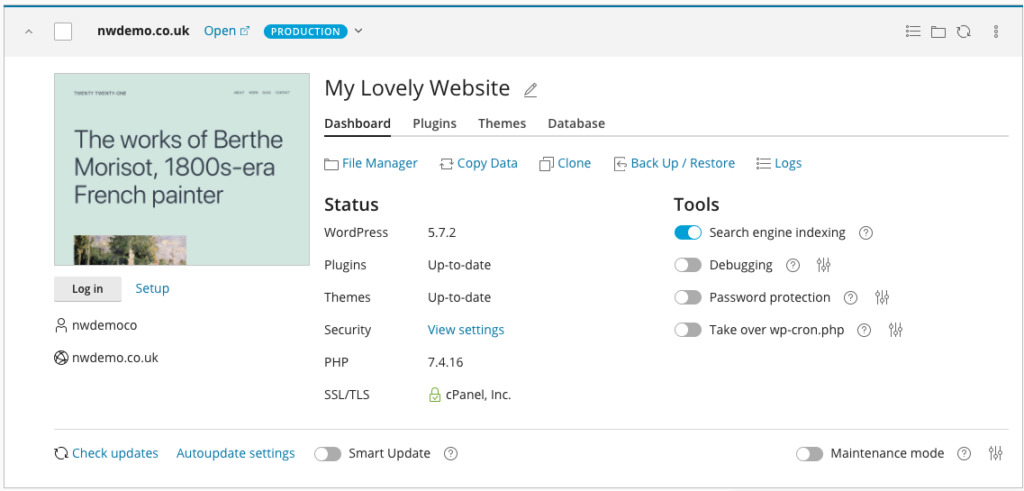
Task: Click the My Lovely Website title
Action: [x=417, y=88]
